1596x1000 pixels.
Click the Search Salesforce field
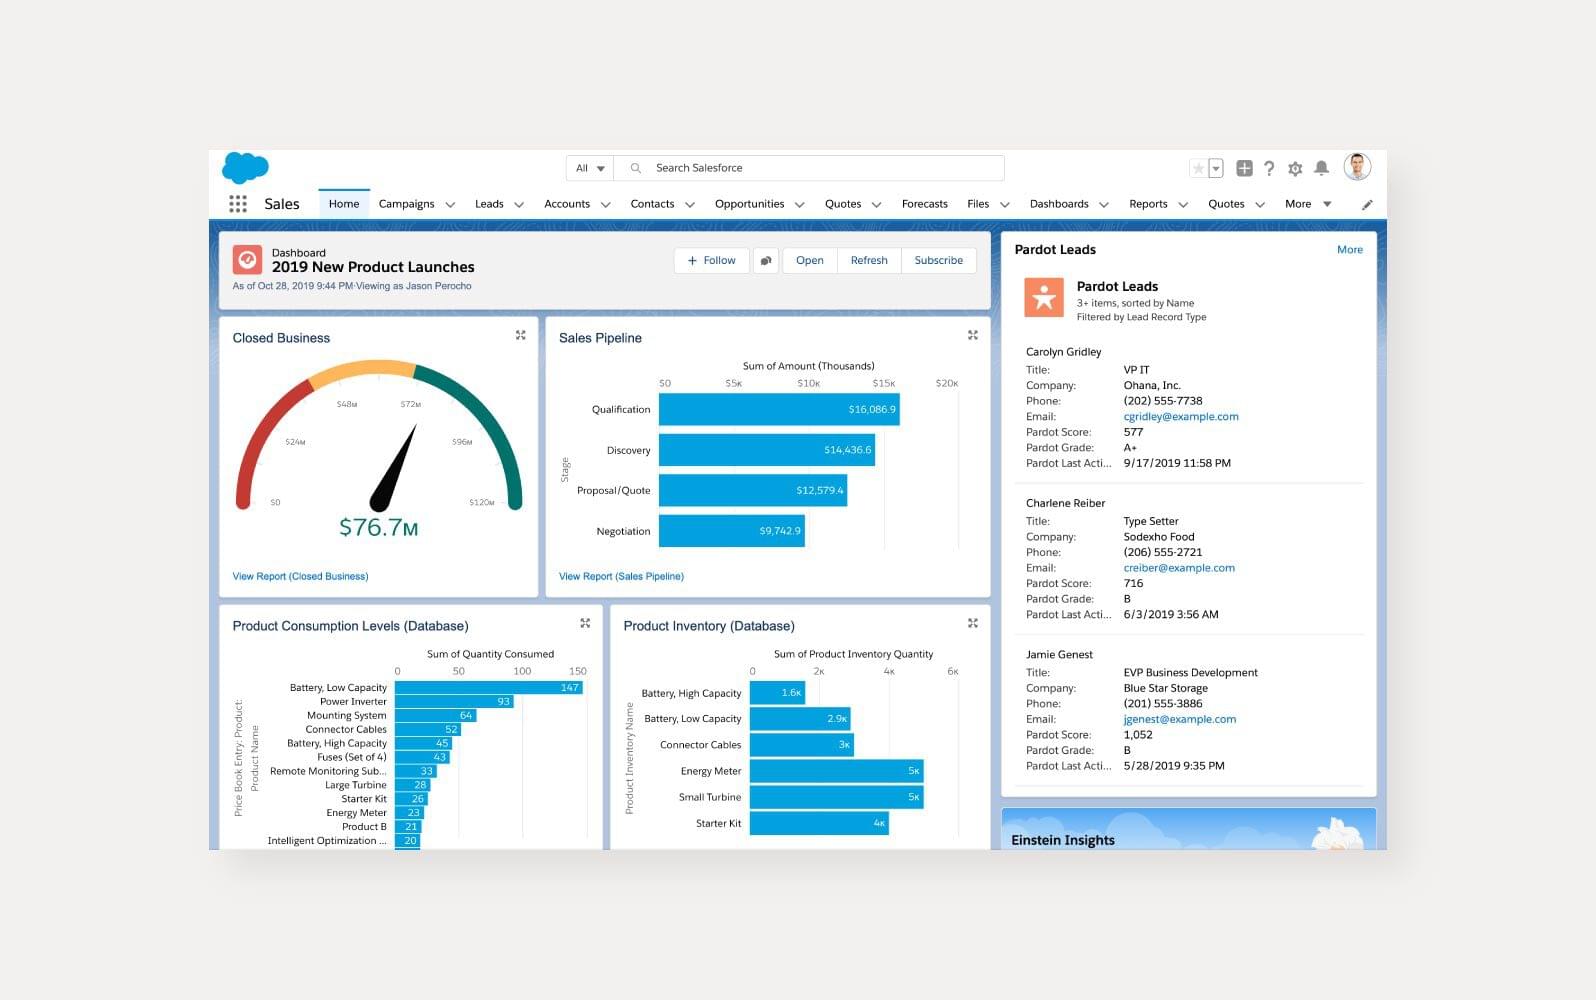pyautogui.click(x=809, y=168)
